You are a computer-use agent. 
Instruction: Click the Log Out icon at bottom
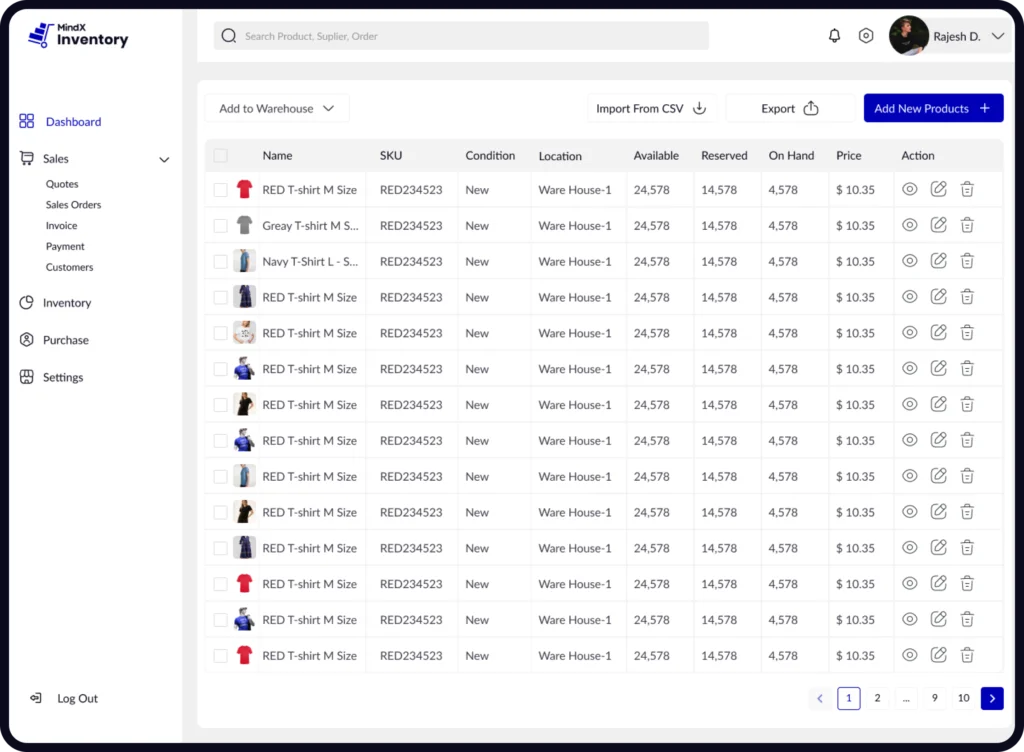(35, 698)
